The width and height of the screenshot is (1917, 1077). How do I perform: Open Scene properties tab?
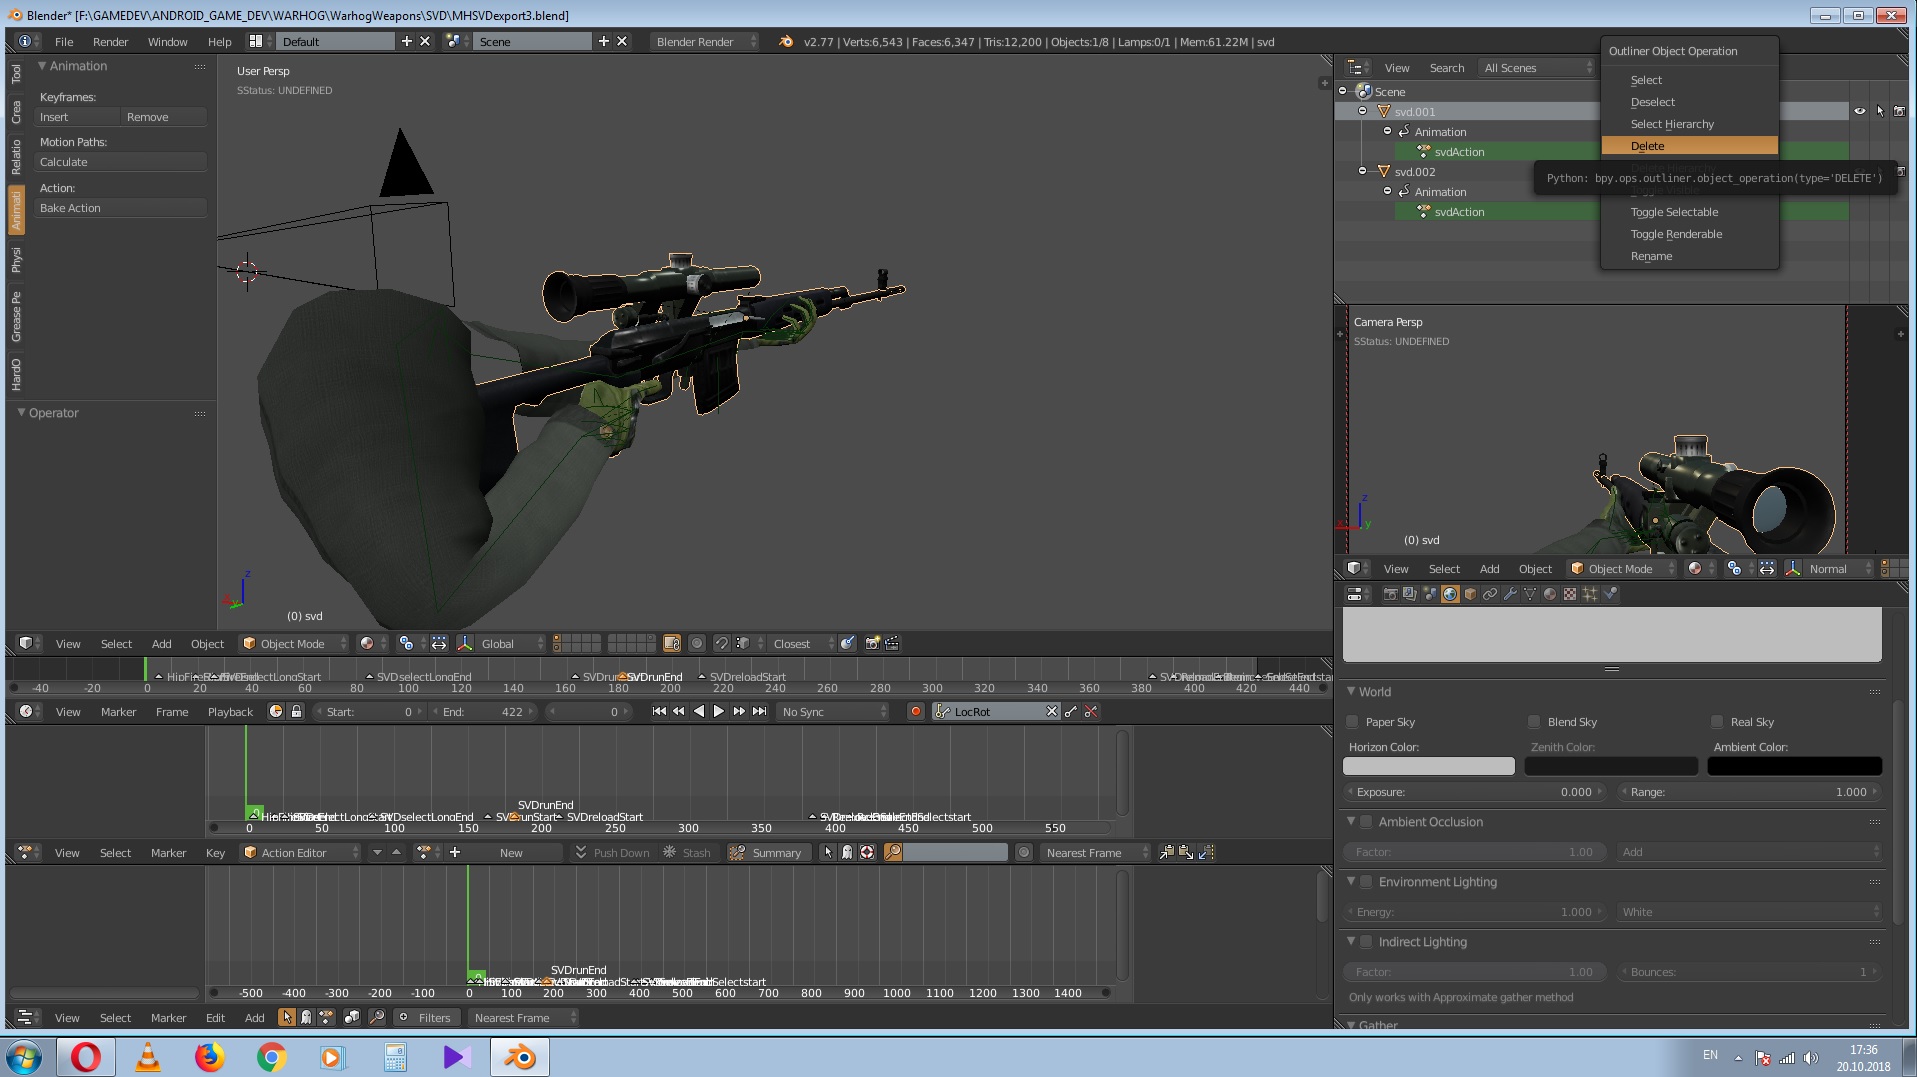(x=1430, y=594)
